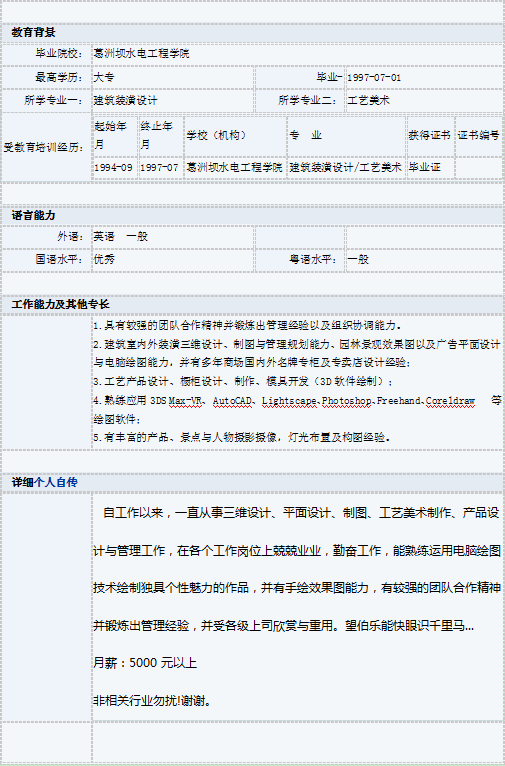Click the underlined word Lightscape
This screenshot has height=766, width=505.
pos(289,401)
